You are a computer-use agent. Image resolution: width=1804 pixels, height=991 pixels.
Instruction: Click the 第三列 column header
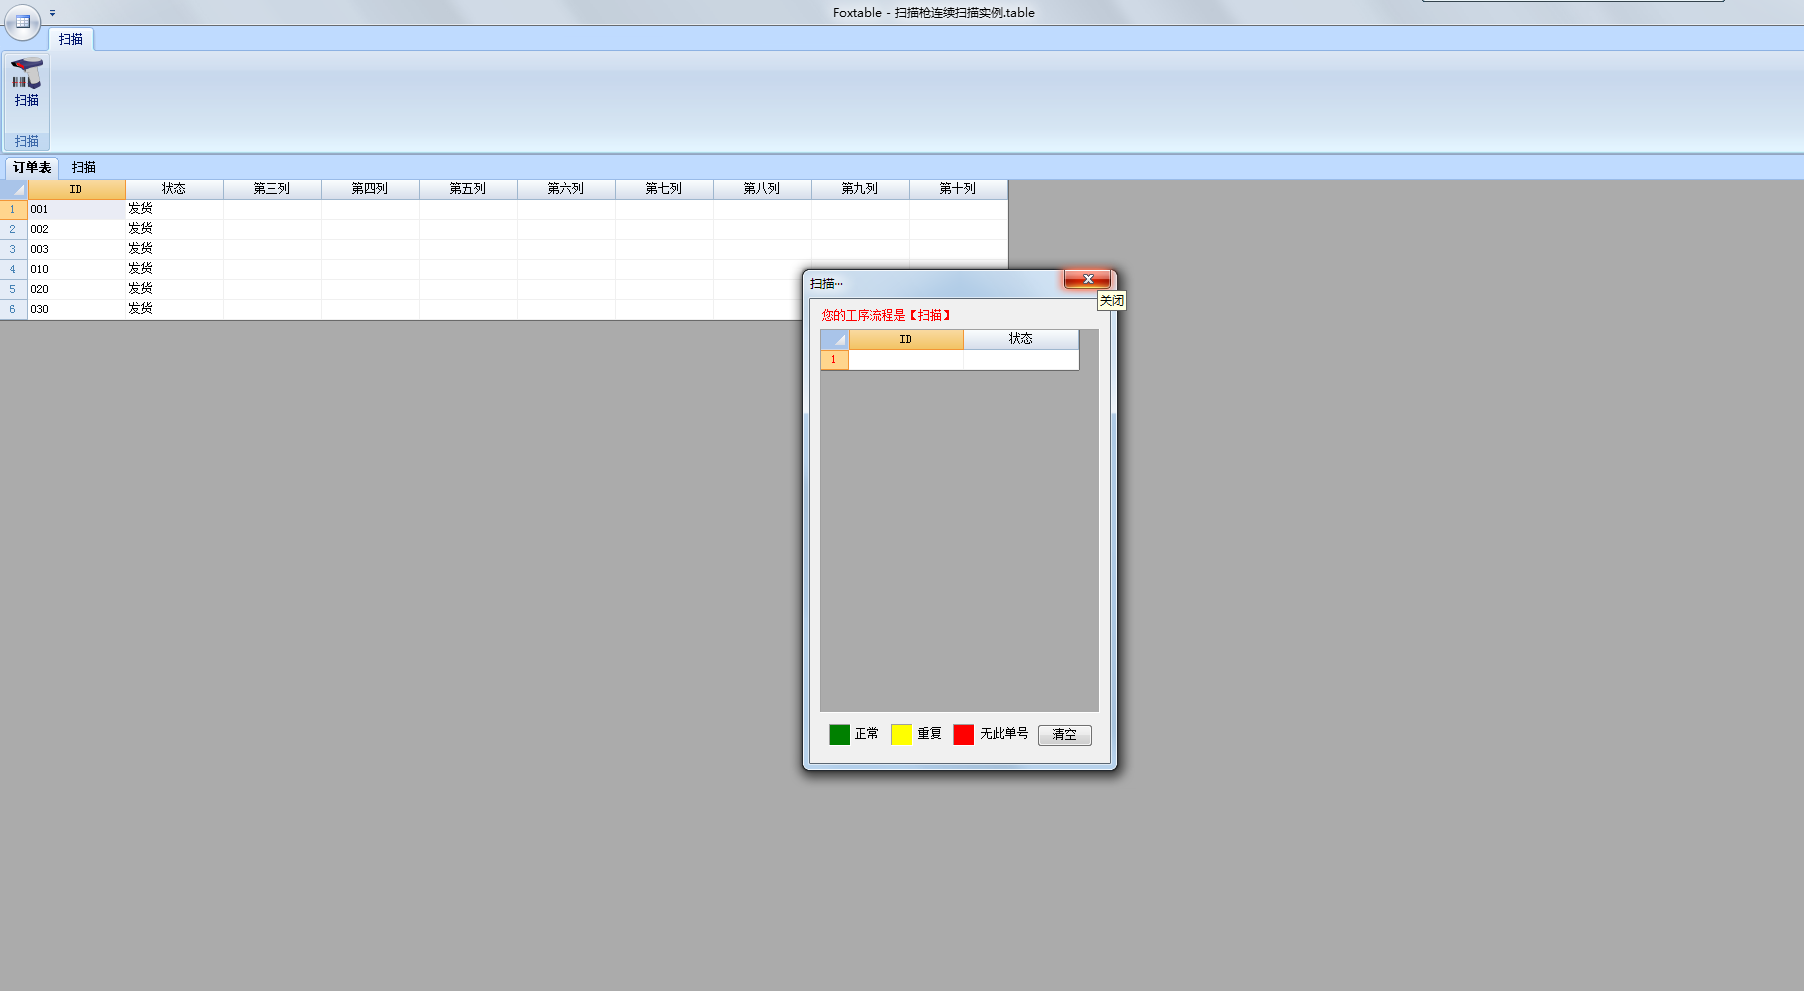point(272,189)
